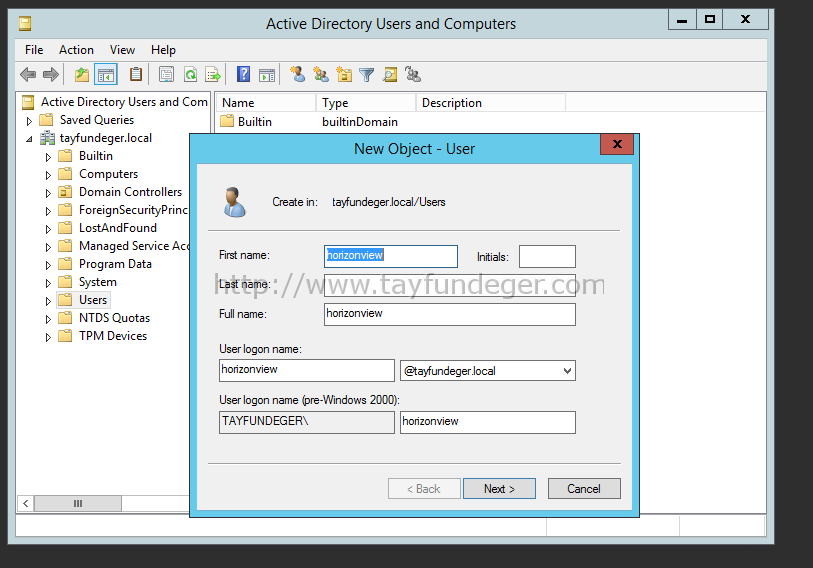
Task: Toggle Show/Hide Console Tree icon
Action: (x=106, y=75)
